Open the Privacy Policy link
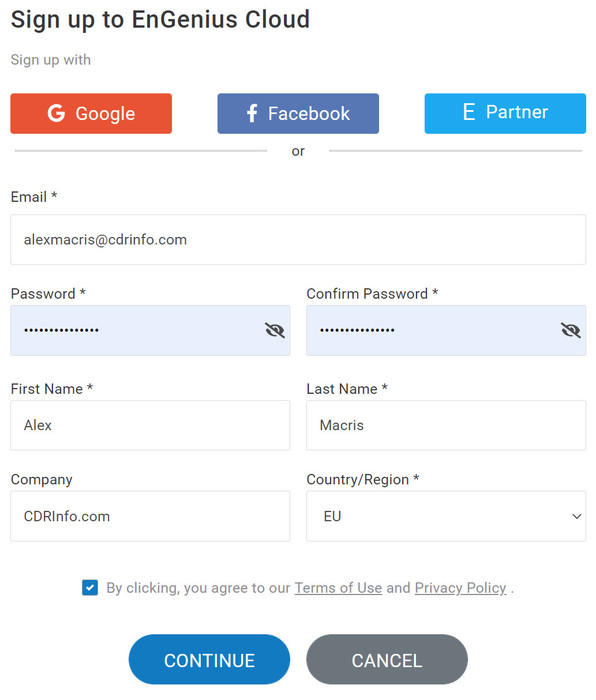The width and height of the screenshot is (596, 700). 461,588
